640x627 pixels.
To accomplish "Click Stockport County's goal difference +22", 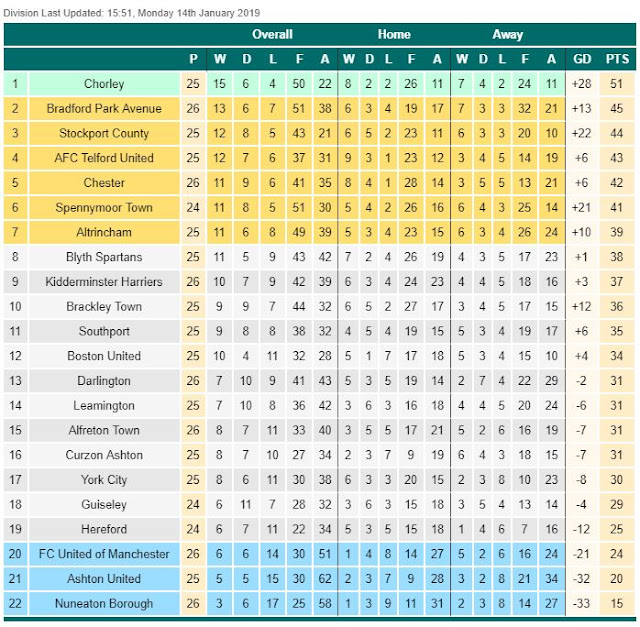I will coord(581,133).
